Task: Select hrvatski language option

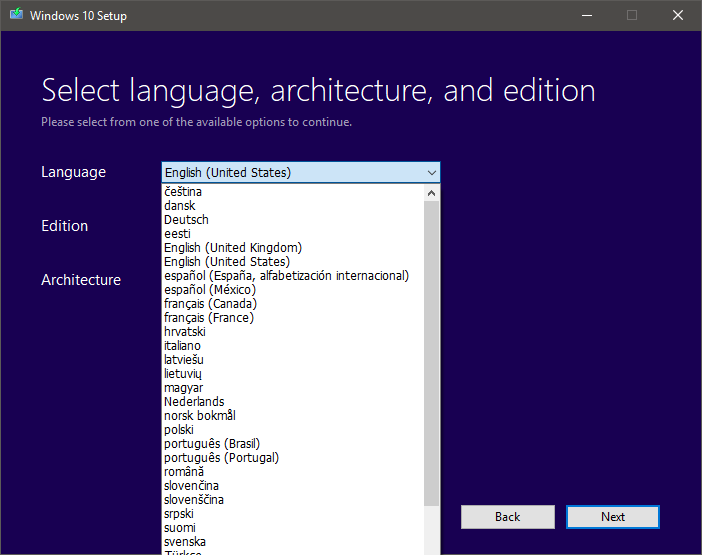Action: click(293, 332)
